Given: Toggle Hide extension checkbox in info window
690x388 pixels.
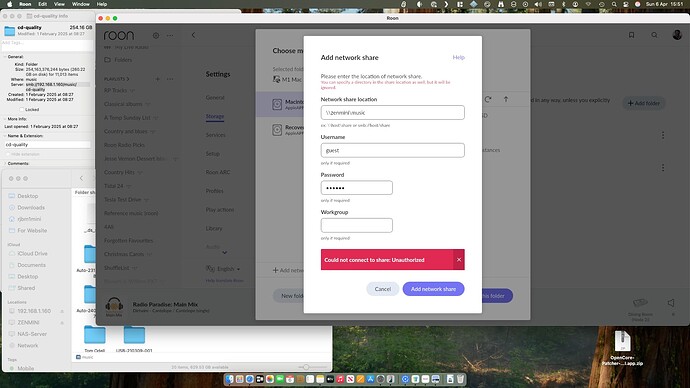Looking at the screenshot, I should click(x=8, y=154).
